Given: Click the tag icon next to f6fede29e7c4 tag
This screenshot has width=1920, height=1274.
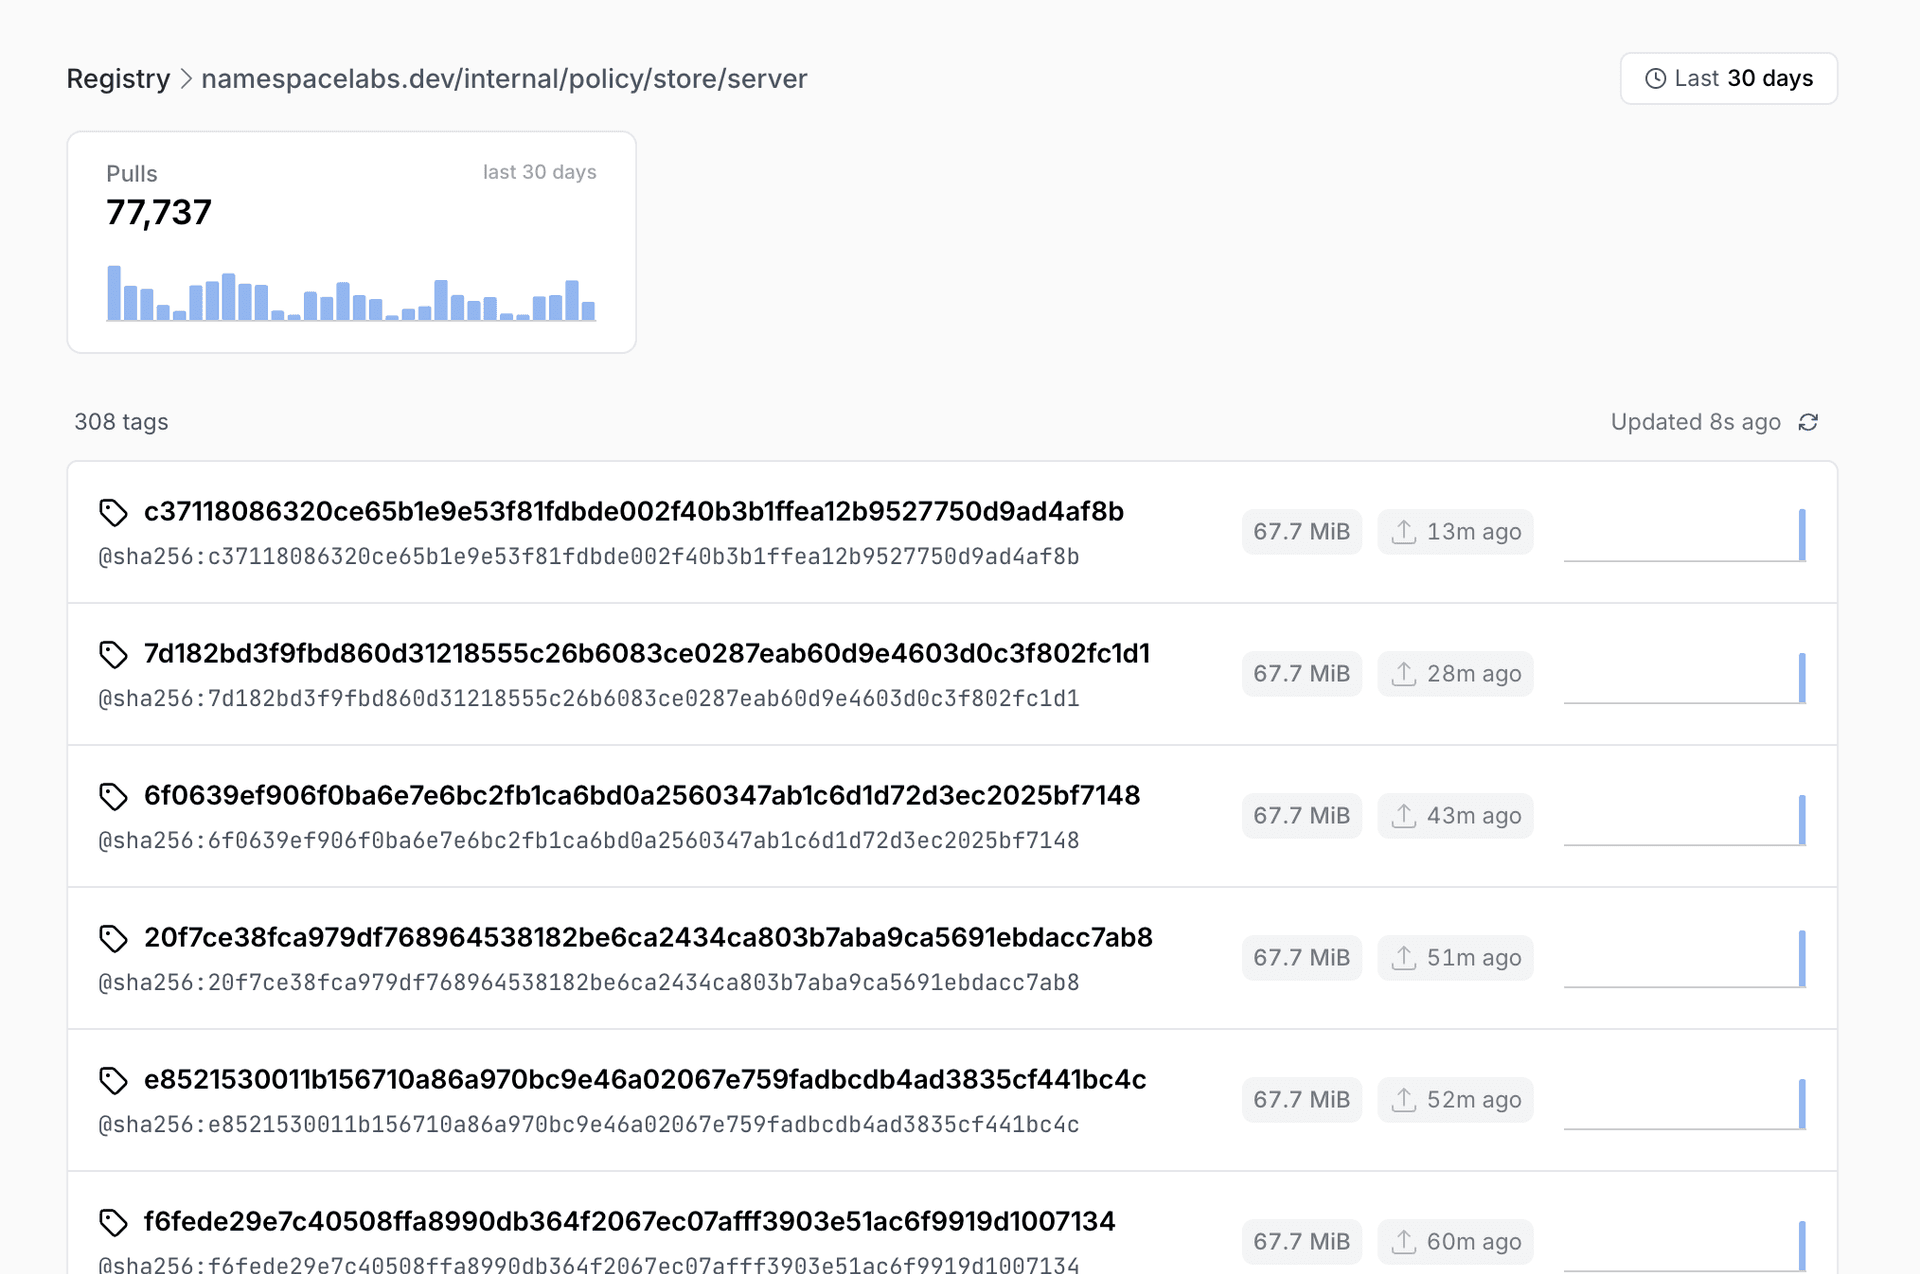Looking at the screenshot, I should click(x=113, y=1222).
